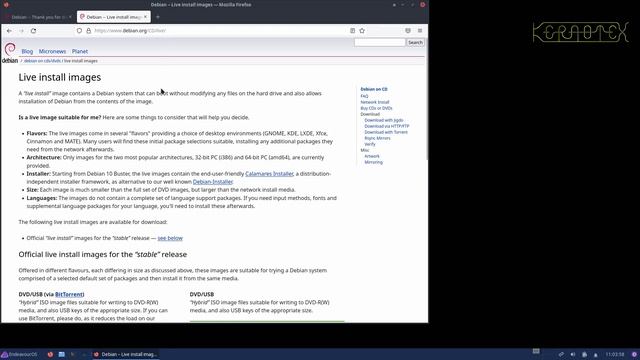
Task: Open the 'Calamares Installer' link
Action: click(x=269, y=174)
